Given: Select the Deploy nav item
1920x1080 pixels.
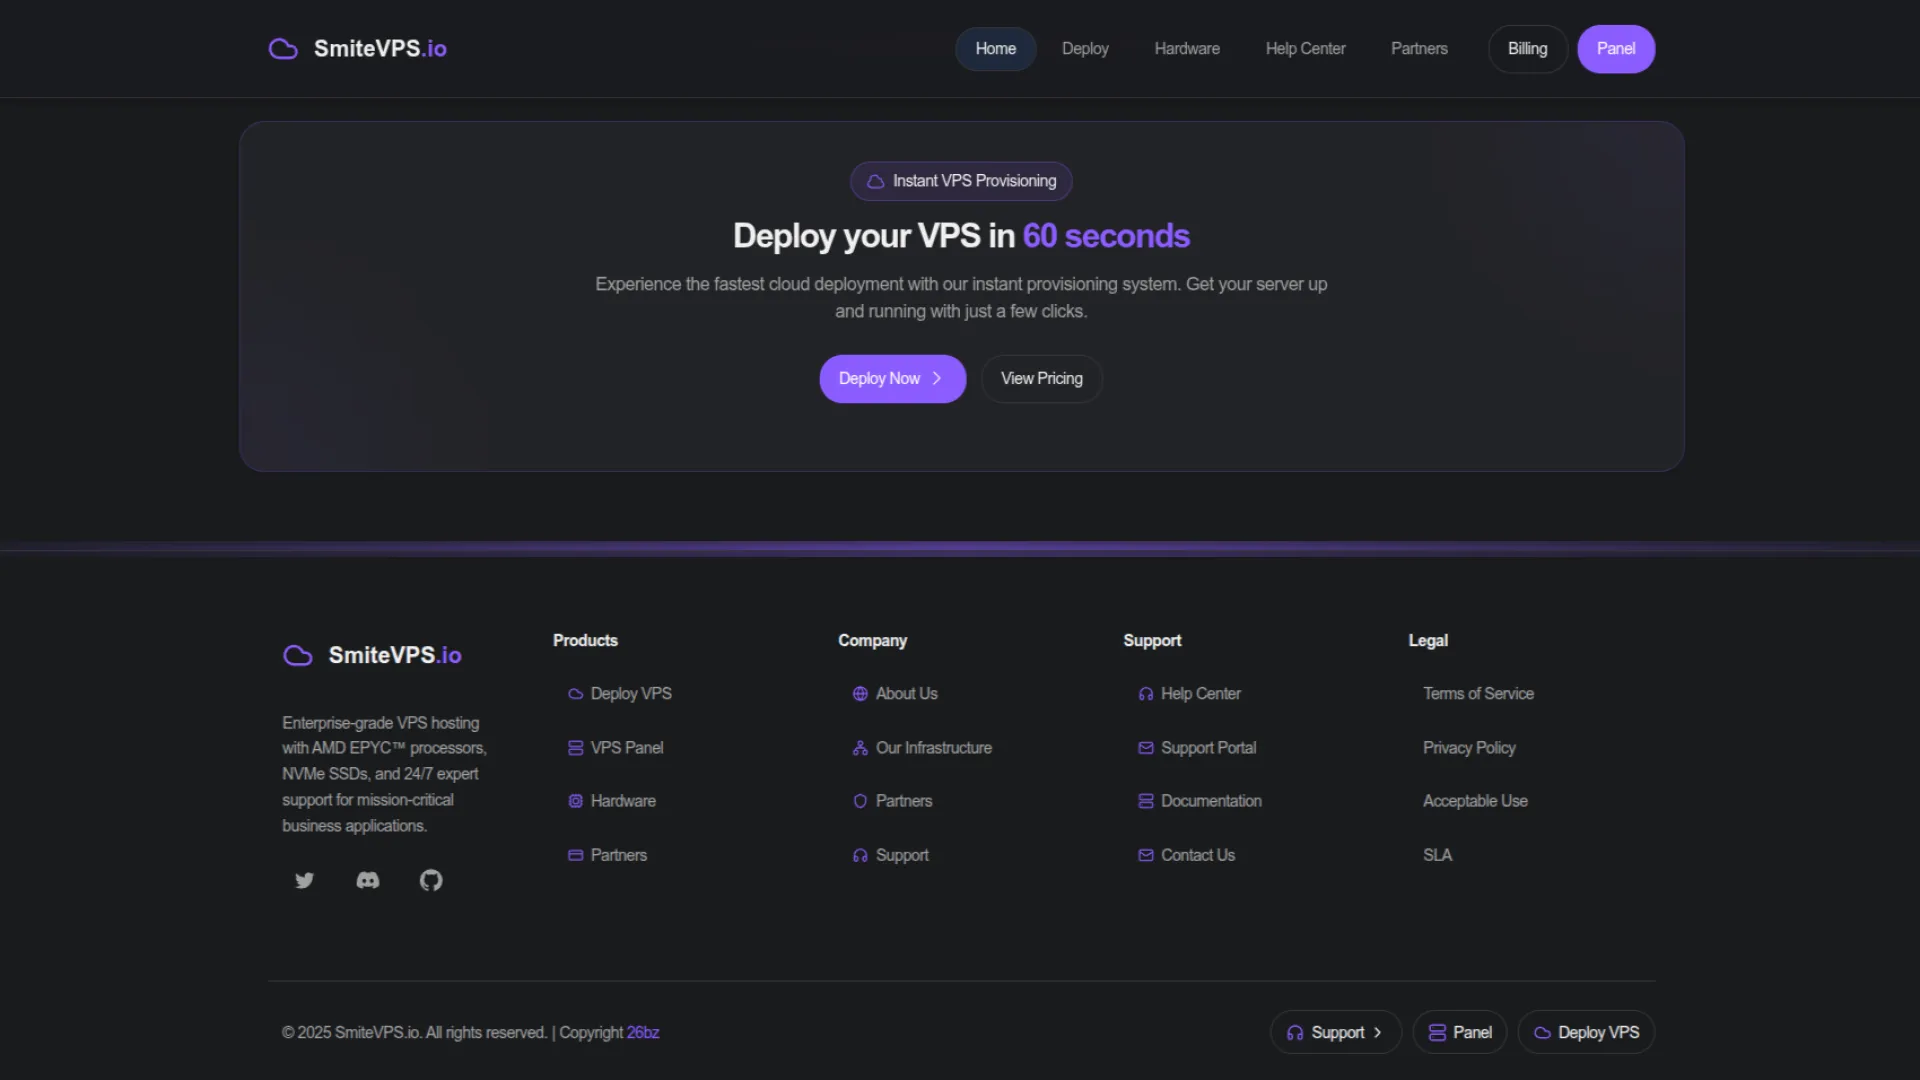Looking at the screenshot, I should pyautogui.click(x=1085, y=49).
